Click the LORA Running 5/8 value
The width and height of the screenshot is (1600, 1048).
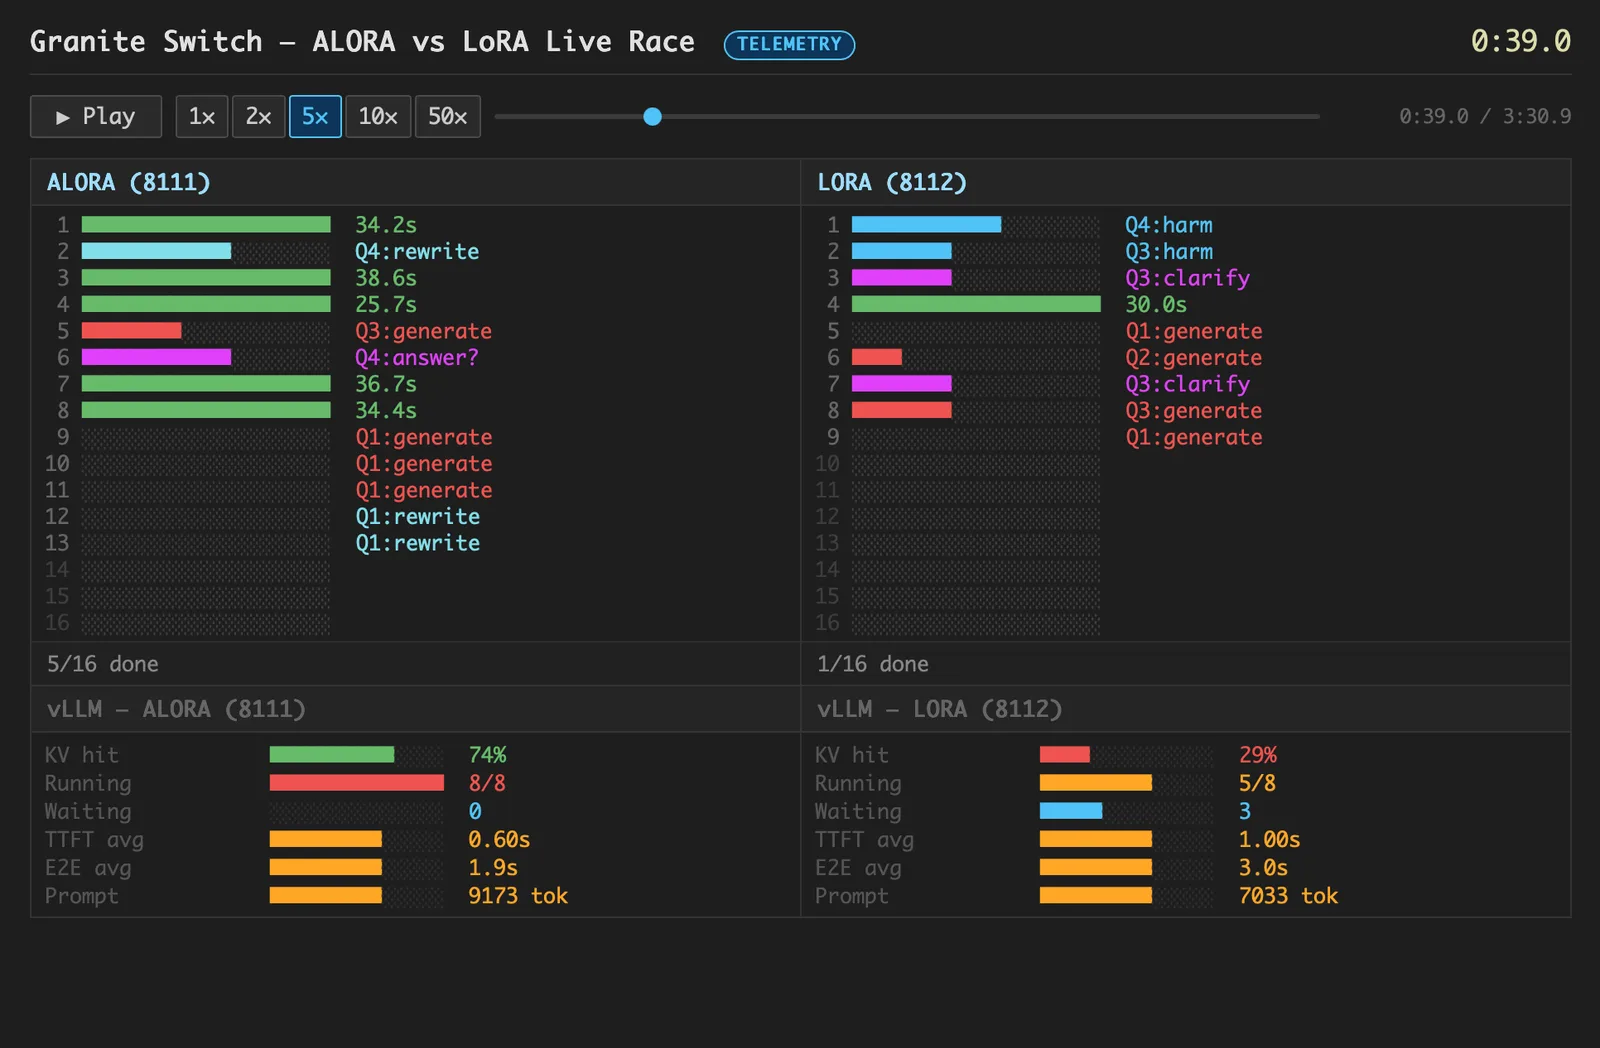(1257, 783)
